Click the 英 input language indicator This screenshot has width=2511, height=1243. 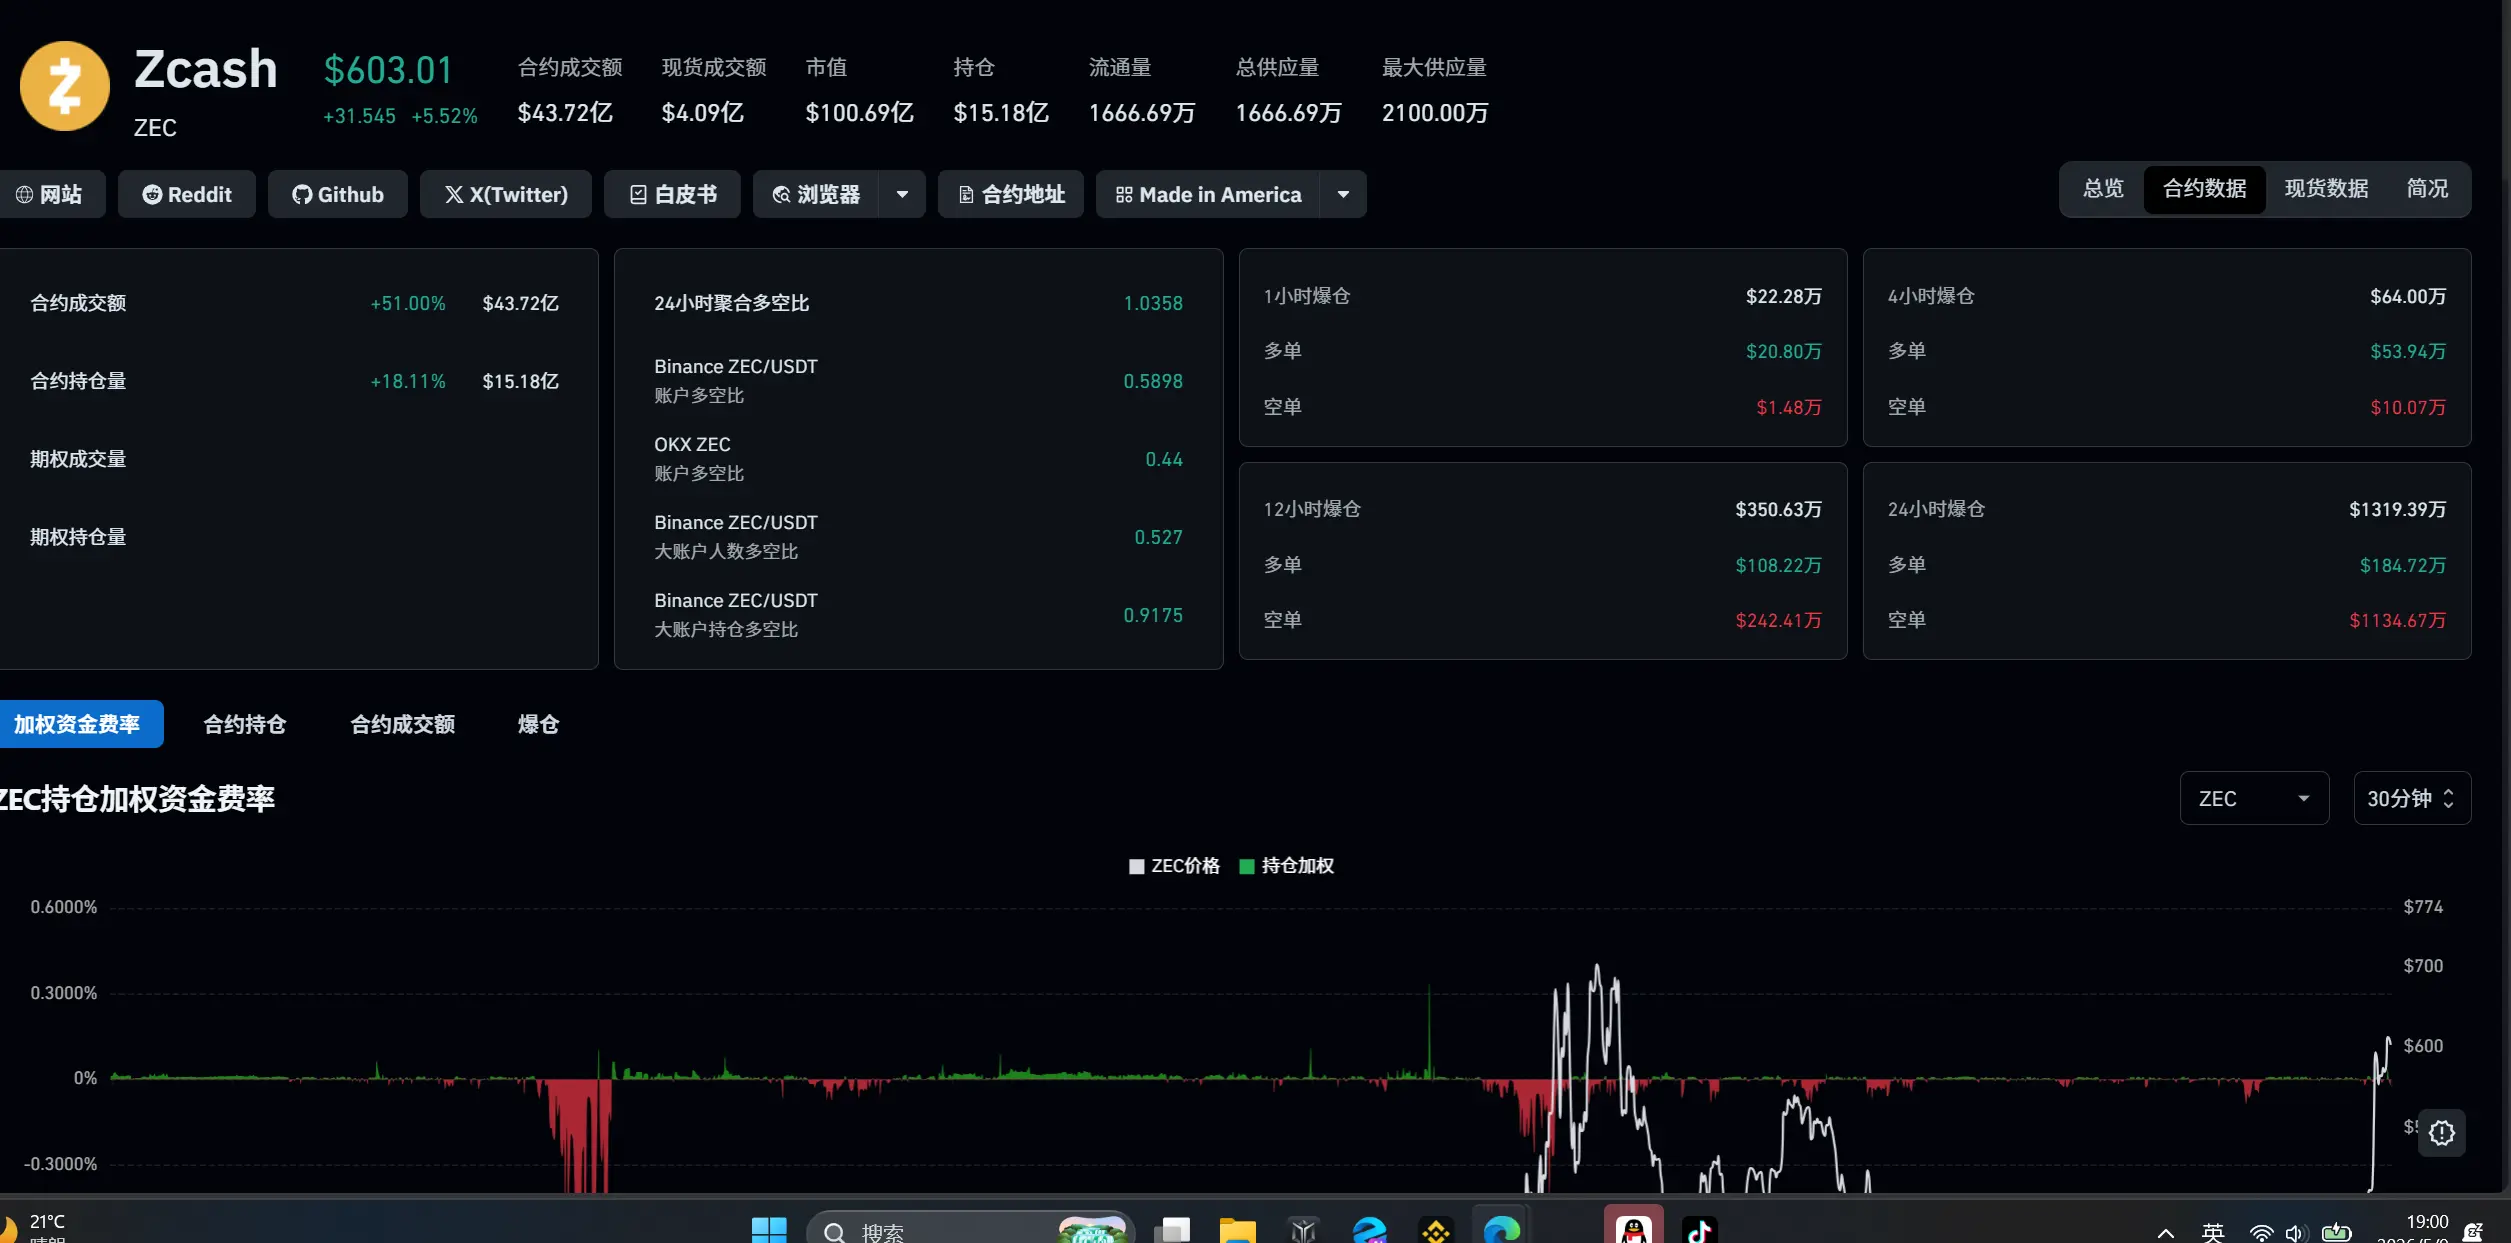click(2213, 1233)
